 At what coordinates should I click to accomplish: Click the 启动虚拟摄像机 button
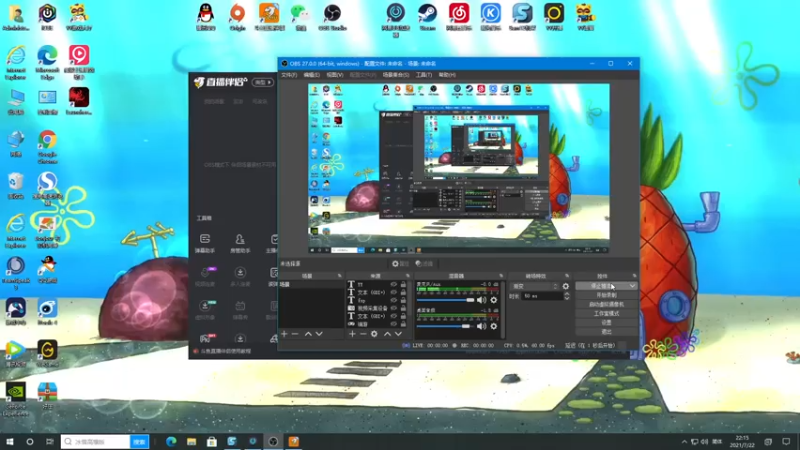pyautogui.click(x=606, y=305)
